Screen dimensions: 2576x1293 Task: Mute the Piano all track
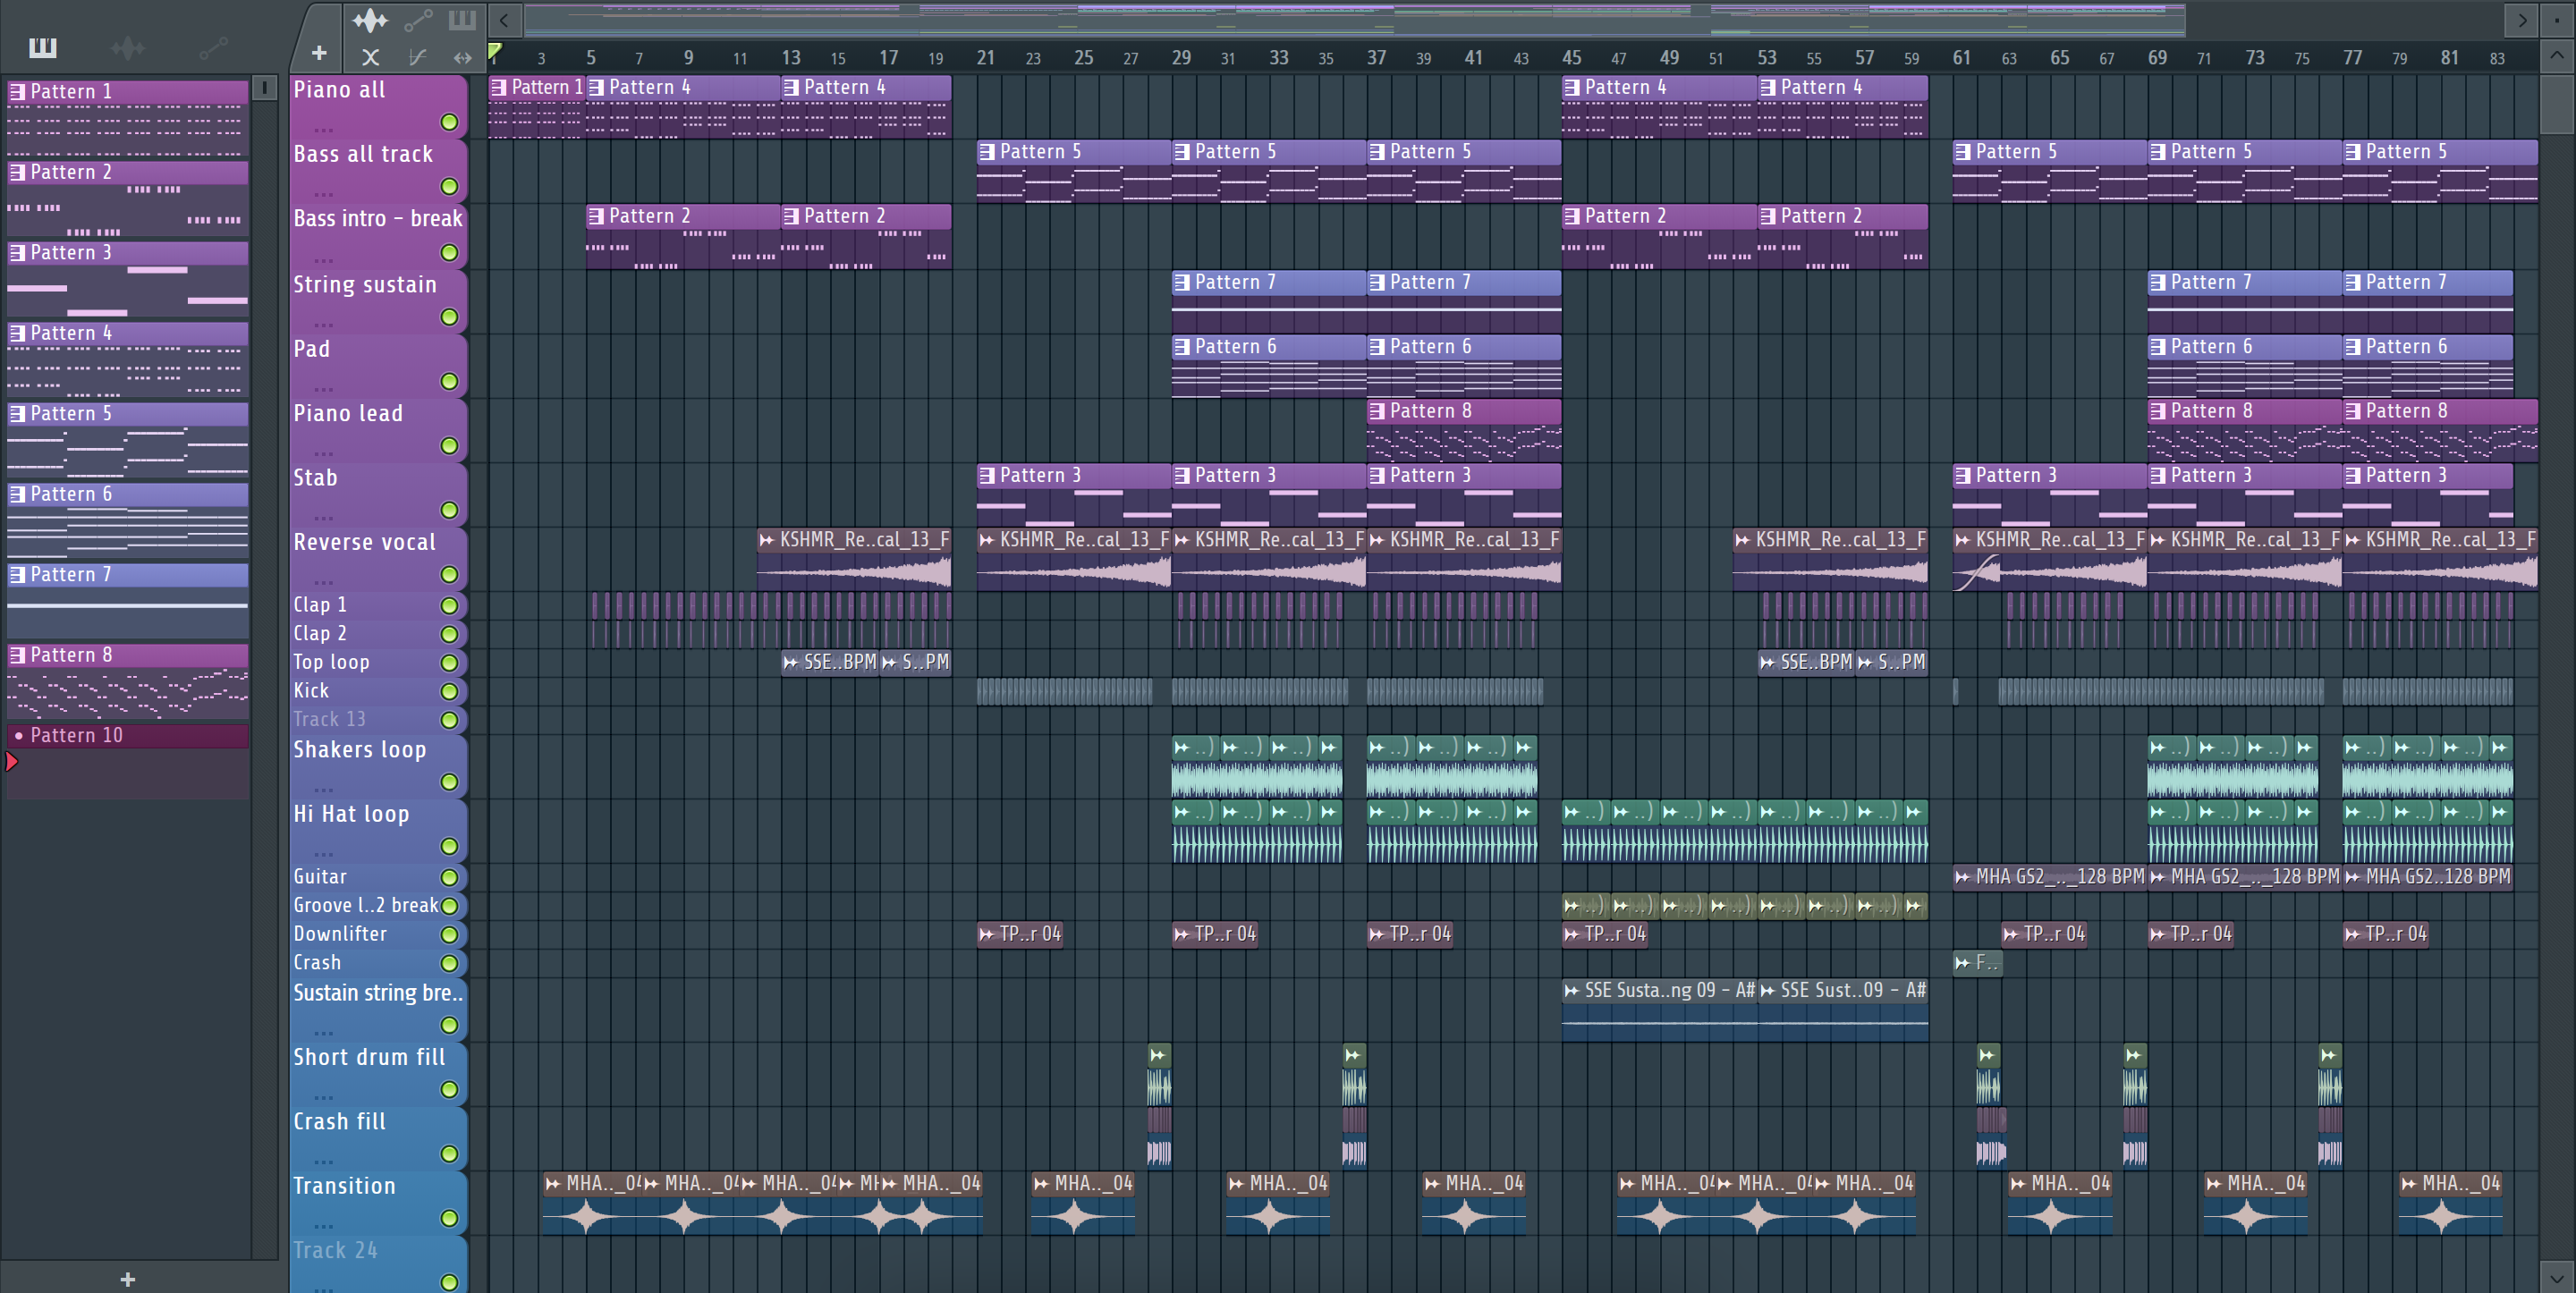(x=449, y=122)
